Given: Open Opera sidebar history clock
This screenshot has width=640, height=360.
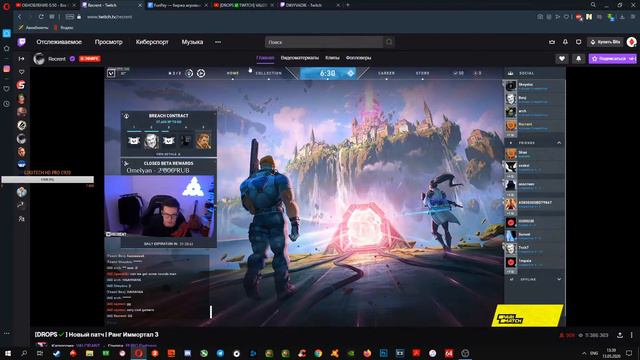Looking at the screenshot, I should tap(7, 104).
